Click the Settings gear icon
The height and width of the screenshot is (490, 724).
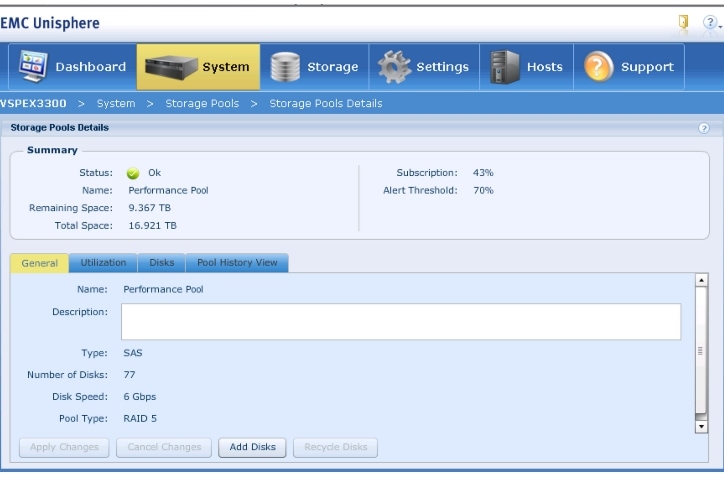[x=394, y=67]
